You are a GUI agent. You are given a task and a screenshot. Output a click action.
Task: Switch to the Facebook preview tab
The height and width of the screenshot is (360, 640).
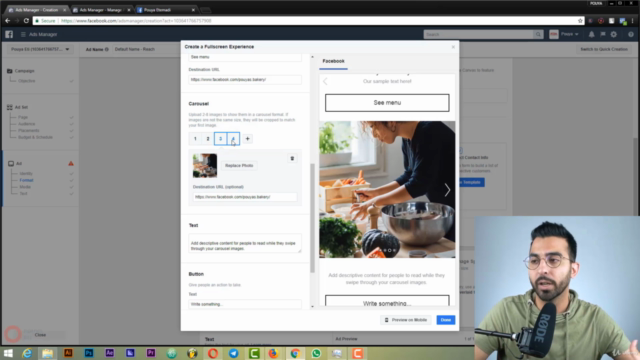point(333,61)
